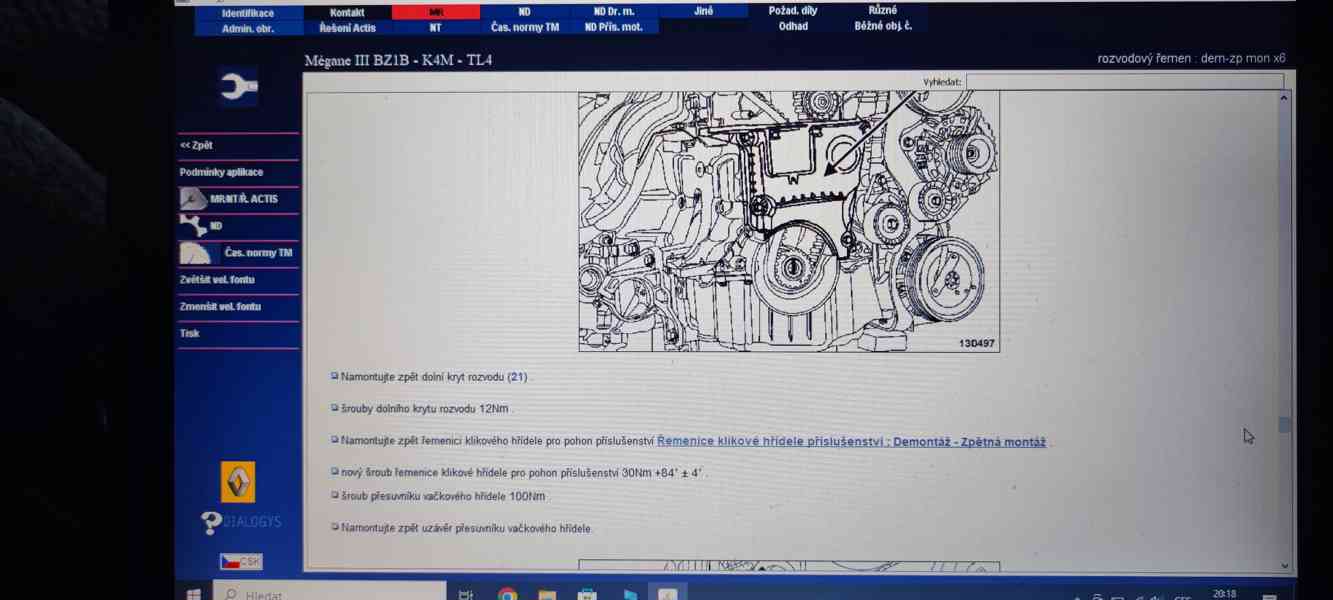The height and width of the screenshot is (600, 1333).
Task: Click the Dialogys wrench logo icon
Action: coord(238,87)
